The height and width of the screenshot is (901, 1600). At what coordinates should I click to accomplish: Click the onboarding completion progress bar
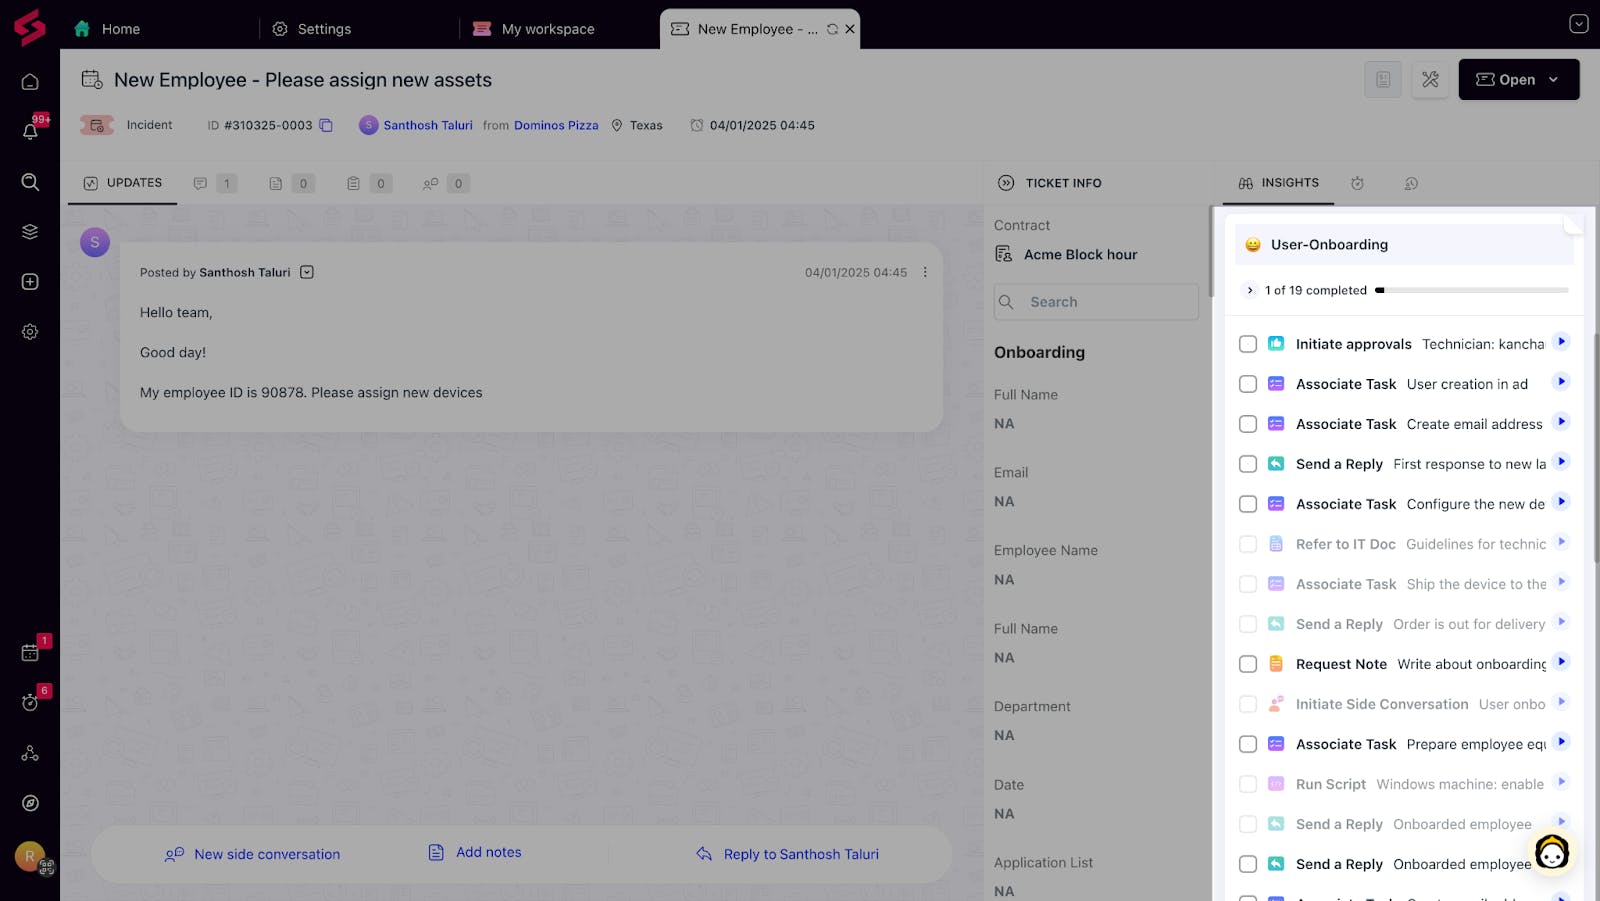pos(1472,290)
